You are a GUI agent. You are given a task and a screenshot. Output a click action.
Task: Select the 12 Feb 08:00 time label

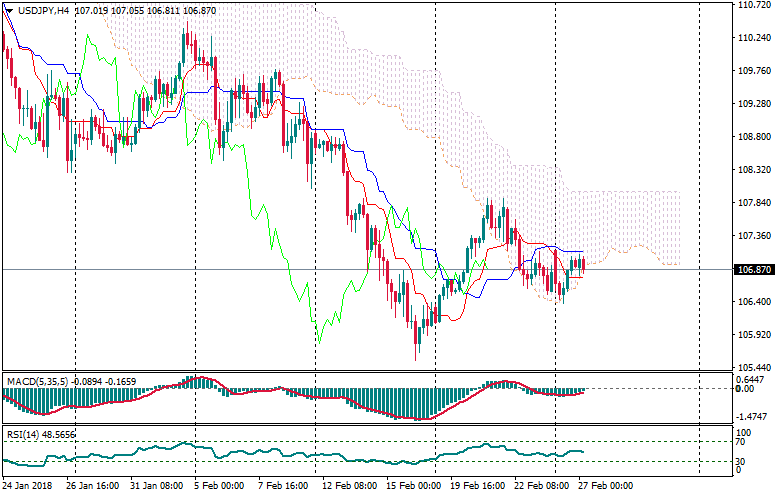click(347, 485)
